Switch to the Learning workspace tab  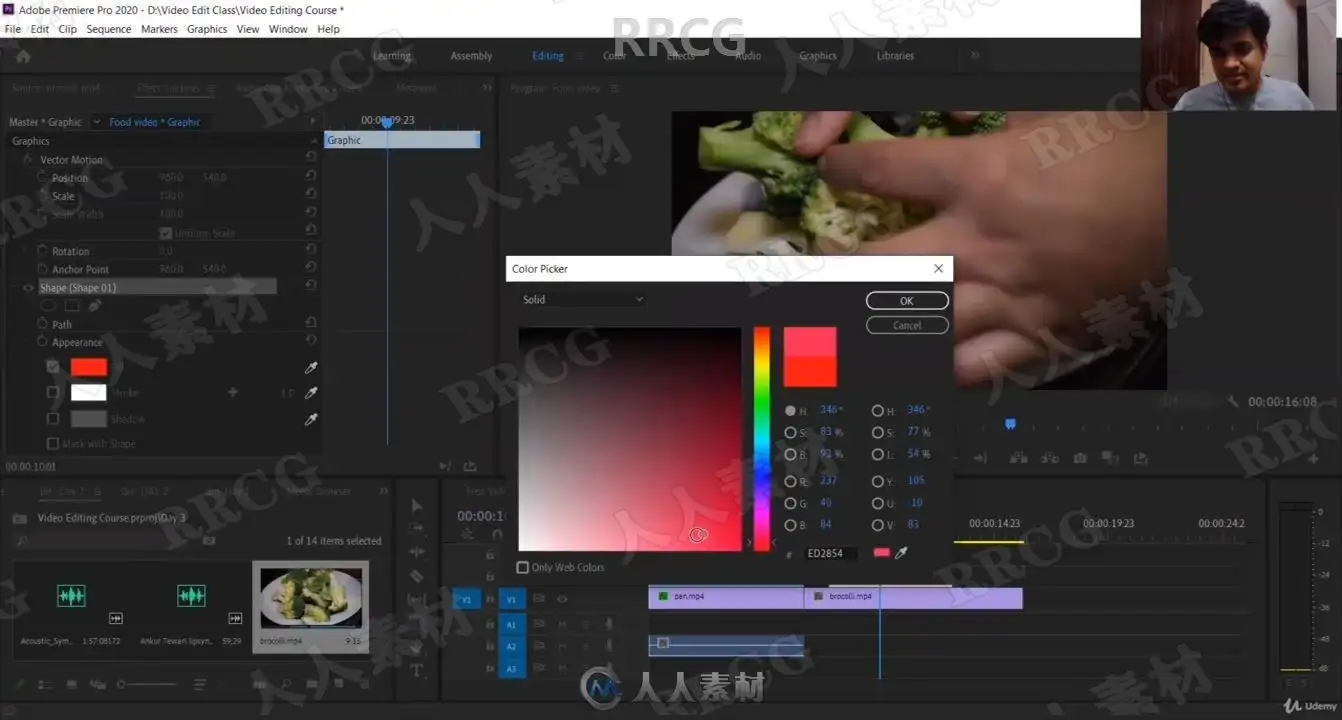pos(392,56)
